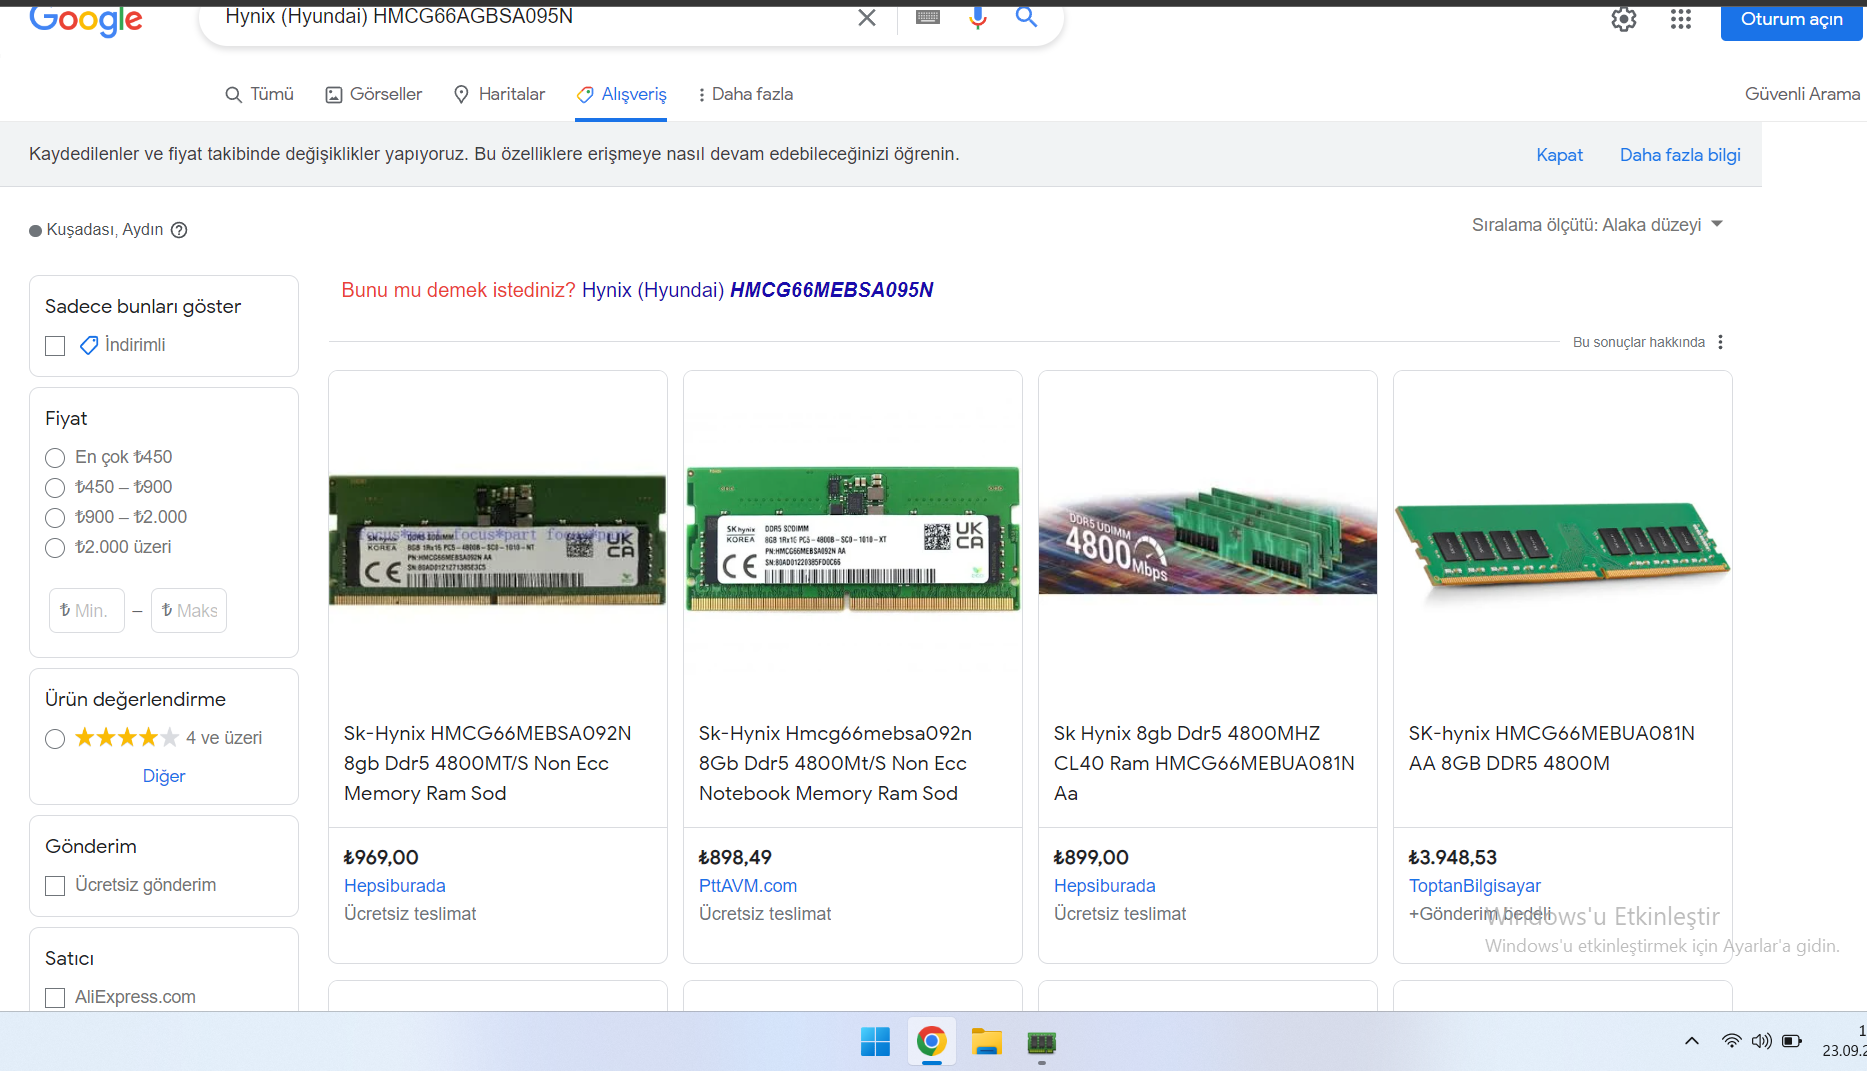The width and height of the screenshot is (1867, 1071).
Task: Click the battery status tray icon
Action: (1792, 1041)
